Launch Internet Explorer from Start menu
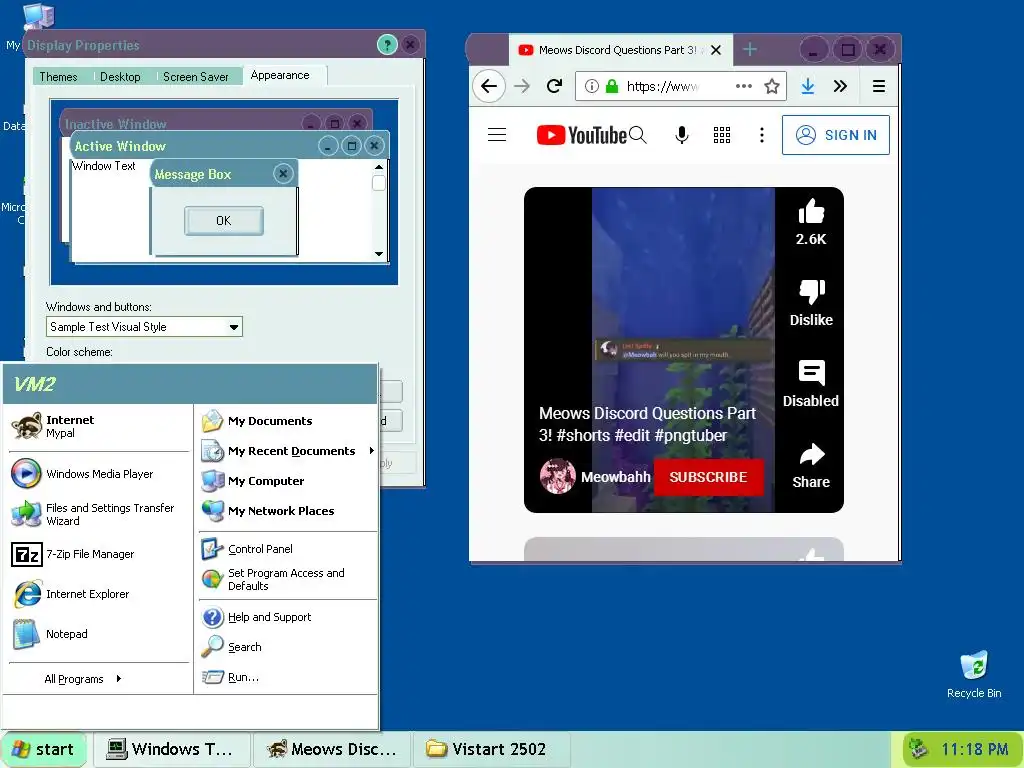The width and height of the screenshot is (1024, 768). (x=98, y=594)
